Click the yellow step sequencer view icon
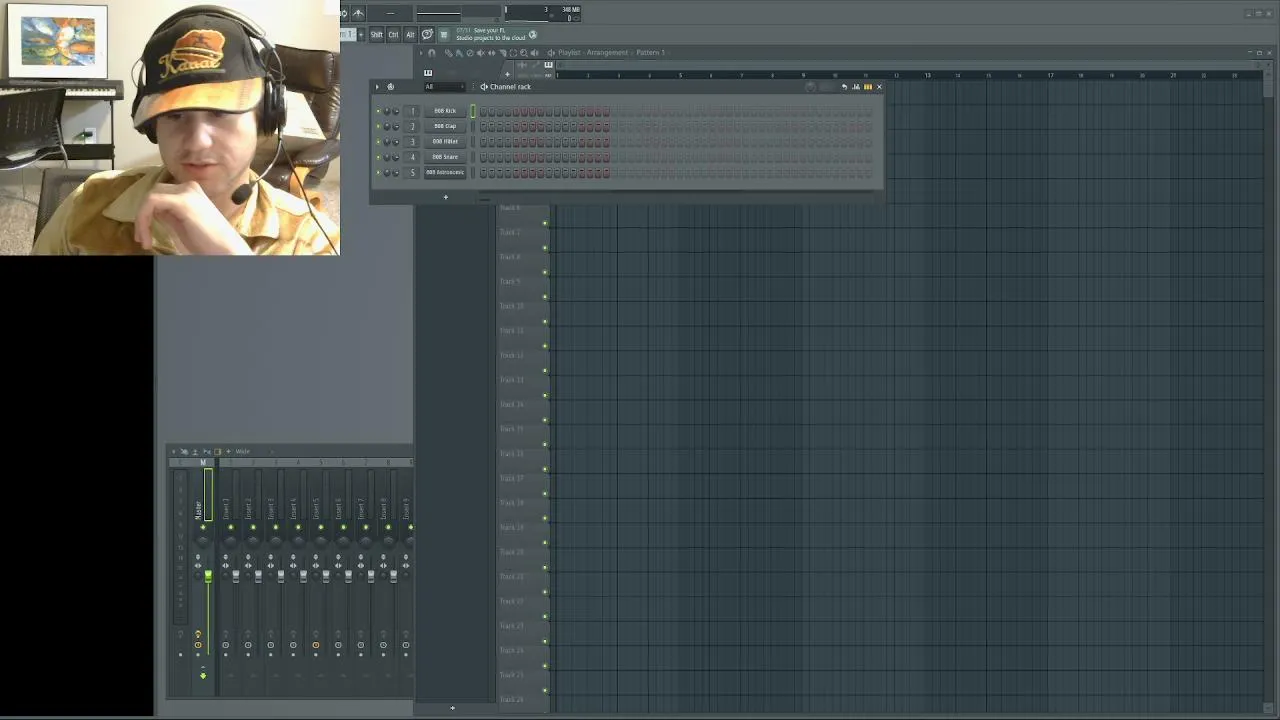Viewport: 1280px width, 720px height. pyautogui.click(x=867, y=87)
